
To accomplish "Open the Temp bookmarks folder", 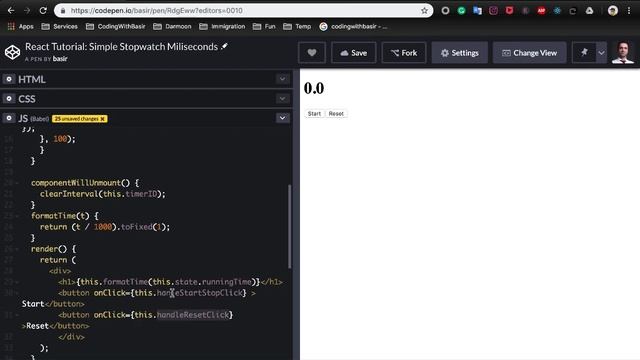I will point(297,27).
